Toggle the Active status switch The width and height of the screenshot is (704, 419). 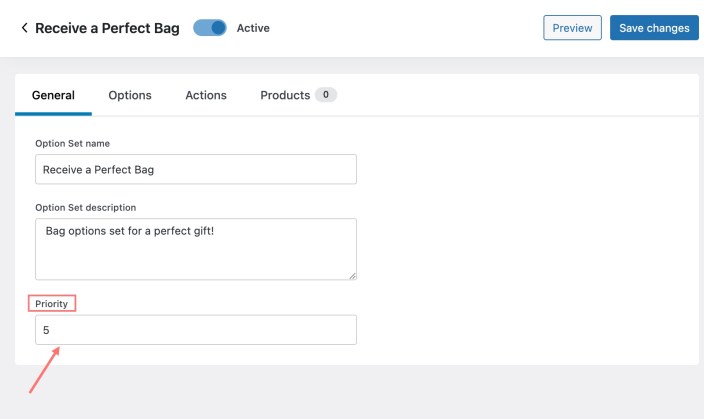click(x=210, y=28)
